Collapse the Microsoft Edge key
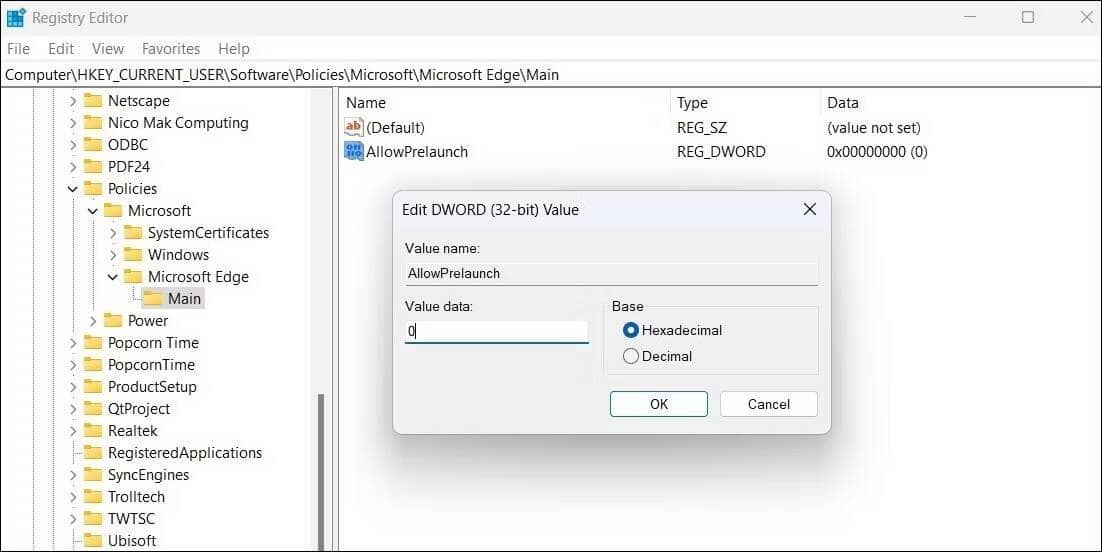1102x552 pixels. click(x=113, y=277)
